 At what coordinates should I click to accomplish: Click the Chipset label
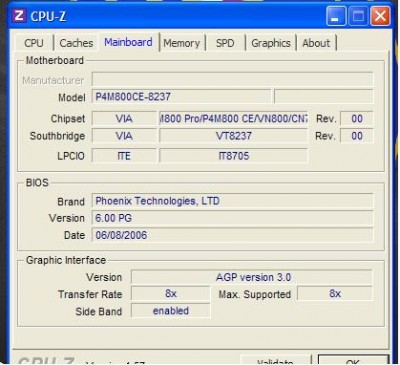pos(68,119)
